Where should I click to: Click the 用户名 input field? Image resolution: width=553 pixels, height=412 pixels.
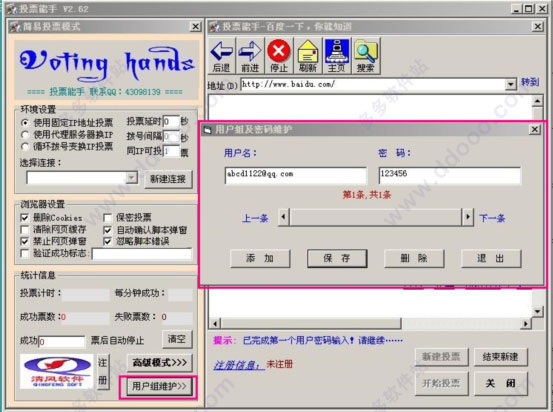click(x=296, y=175)
